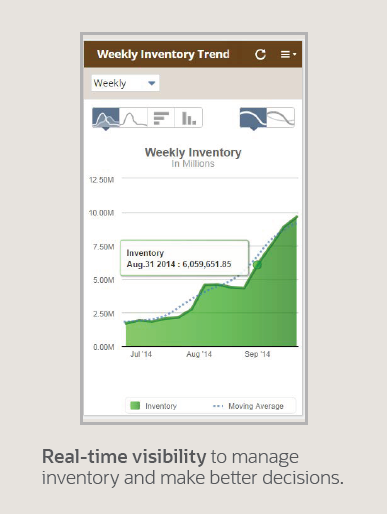The height and width of the screenshot is (514, 387).
Task: Toggle Moving Average series in legend
Action: (248, 406)
